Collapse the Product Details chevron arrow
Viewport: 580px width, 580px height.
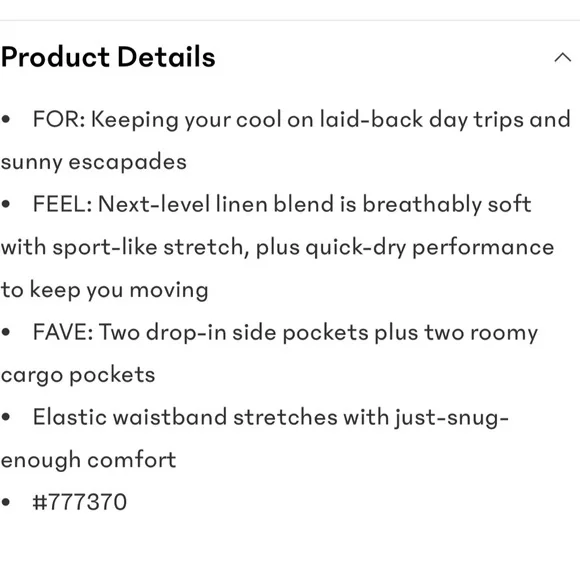click(x=563, y=57)
